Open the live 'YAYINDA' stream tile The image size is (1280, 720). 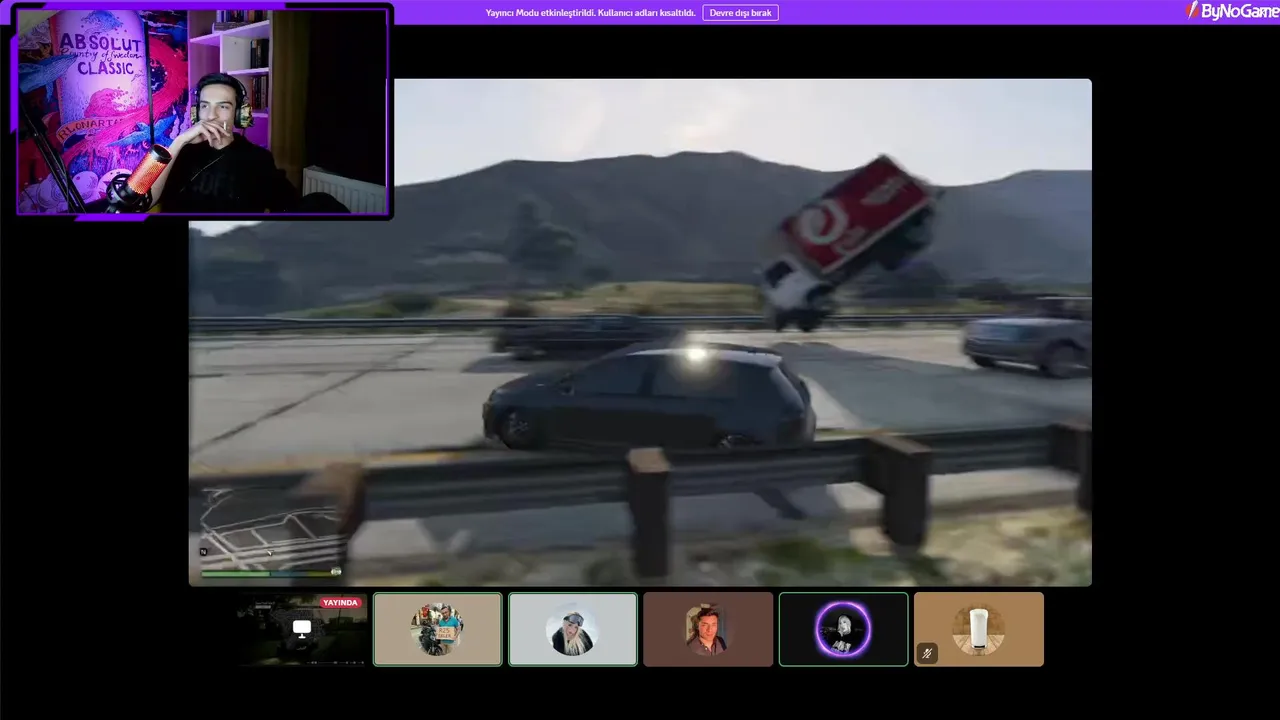pos(303,629)
